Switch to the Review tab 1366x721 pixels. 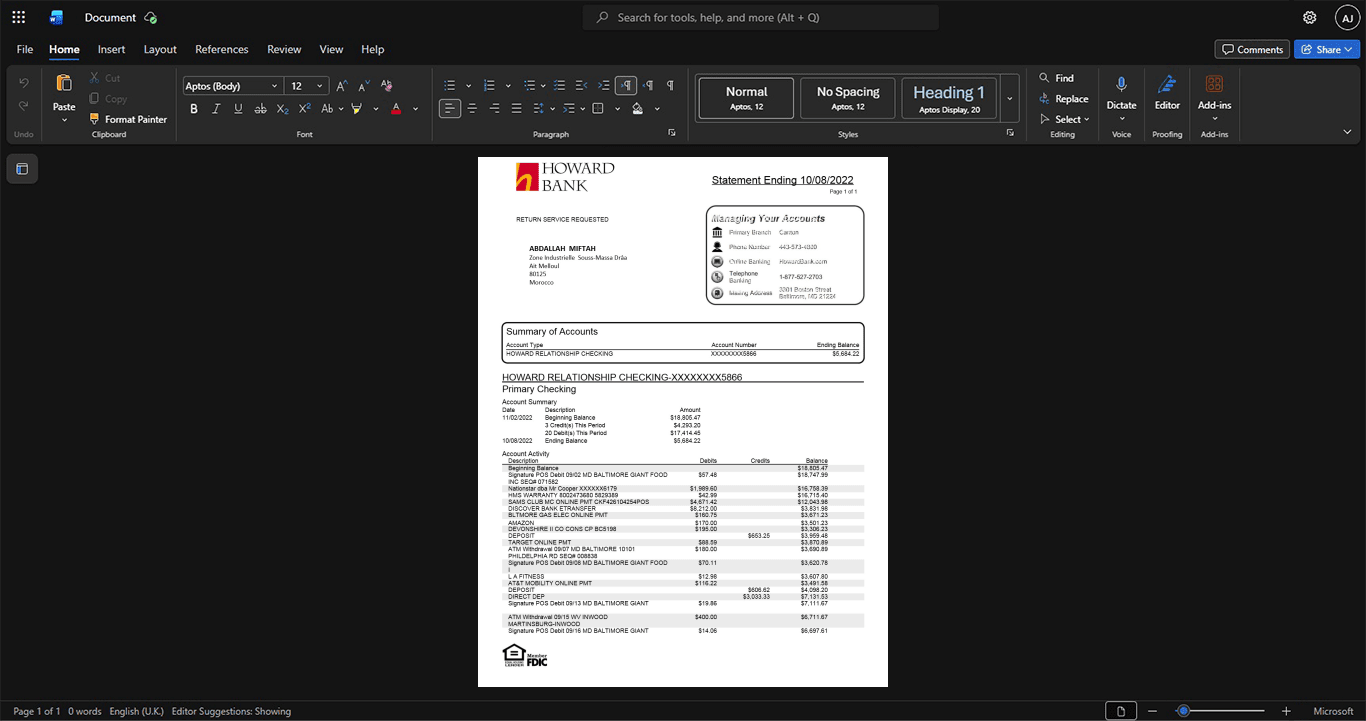tap(284, 49)
